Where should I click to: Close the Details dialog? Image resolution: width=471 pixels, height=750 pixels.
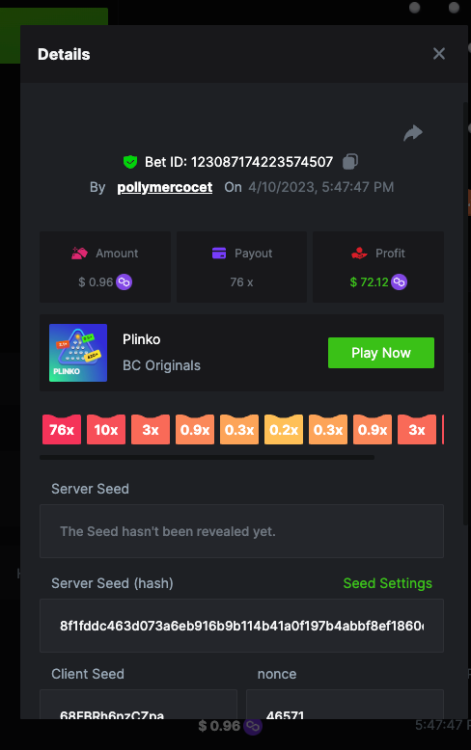coord(439,54)
